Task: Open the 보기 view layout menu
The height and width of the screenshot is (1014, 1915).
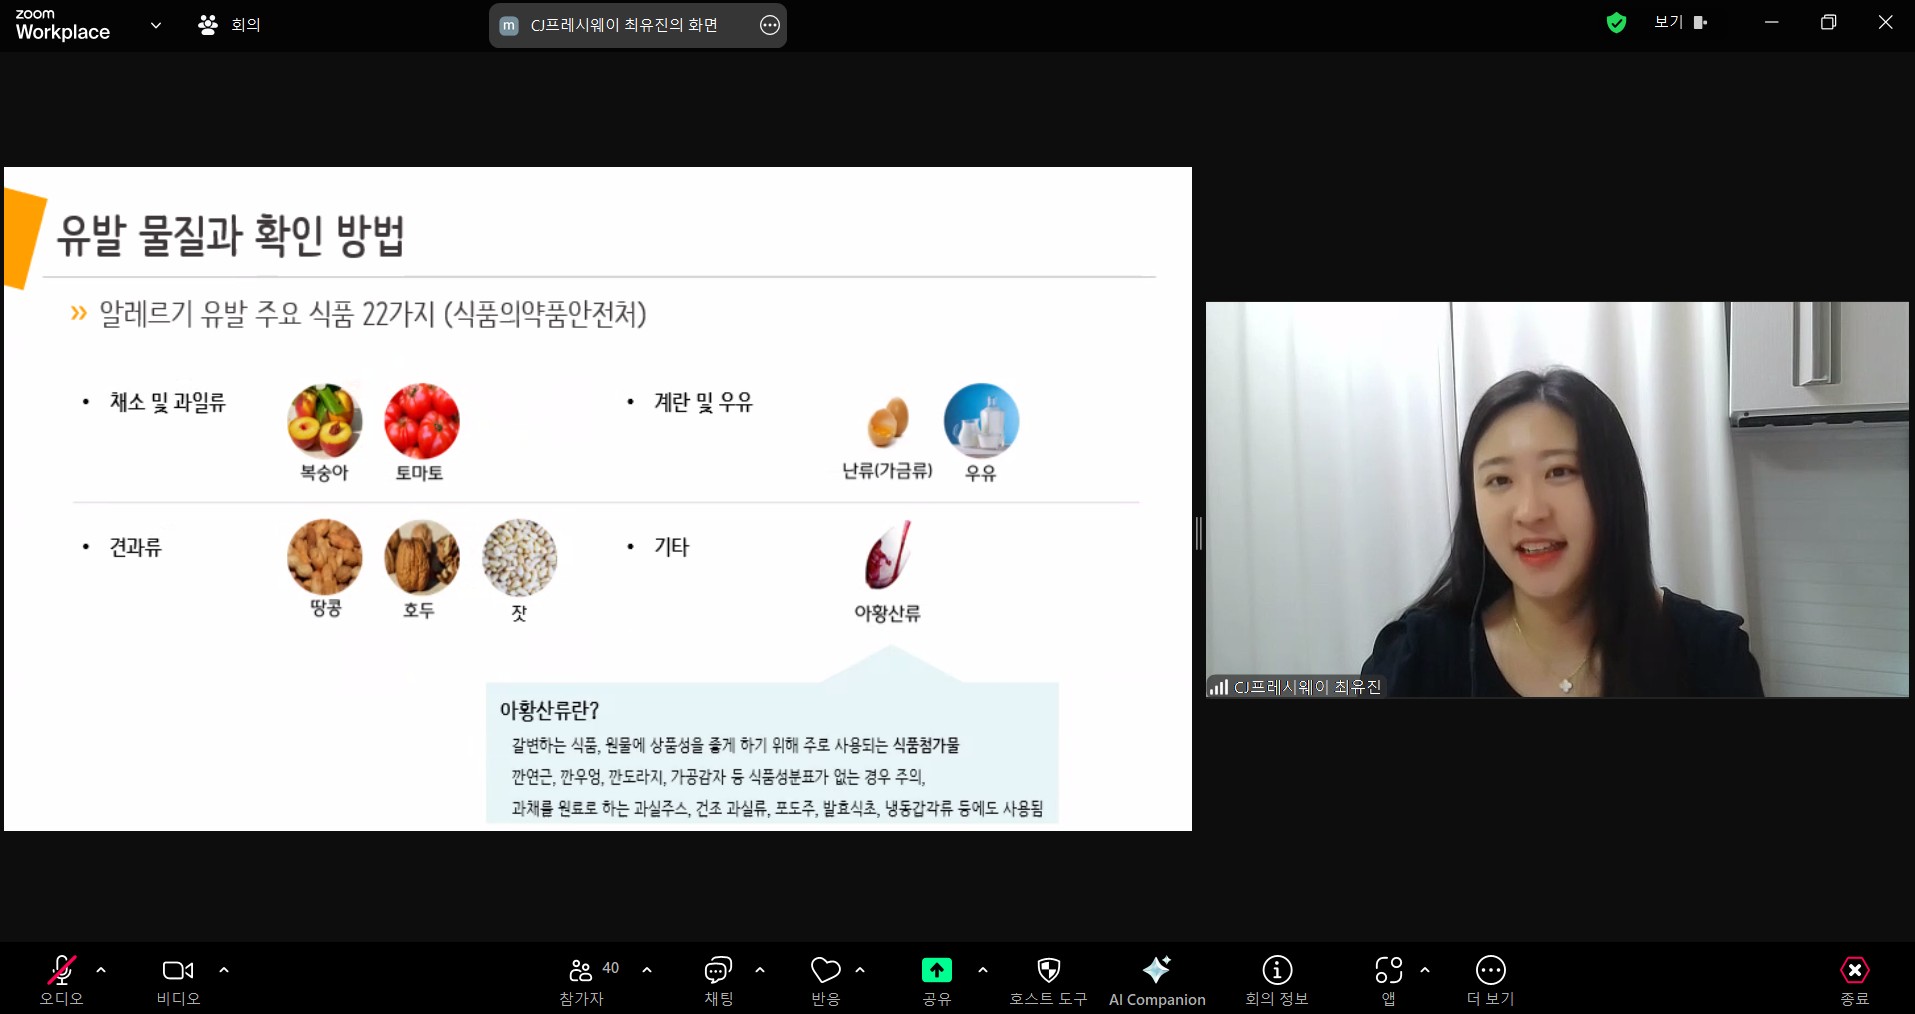Action: [x=1680, y=22]
